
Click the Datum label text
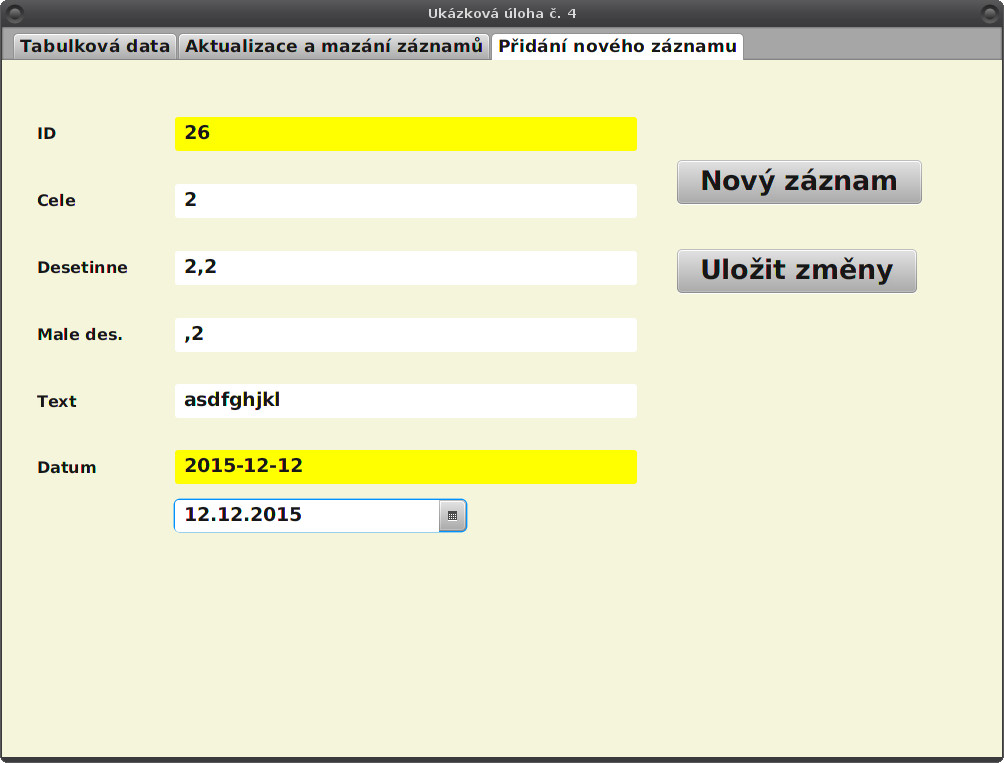66,466
